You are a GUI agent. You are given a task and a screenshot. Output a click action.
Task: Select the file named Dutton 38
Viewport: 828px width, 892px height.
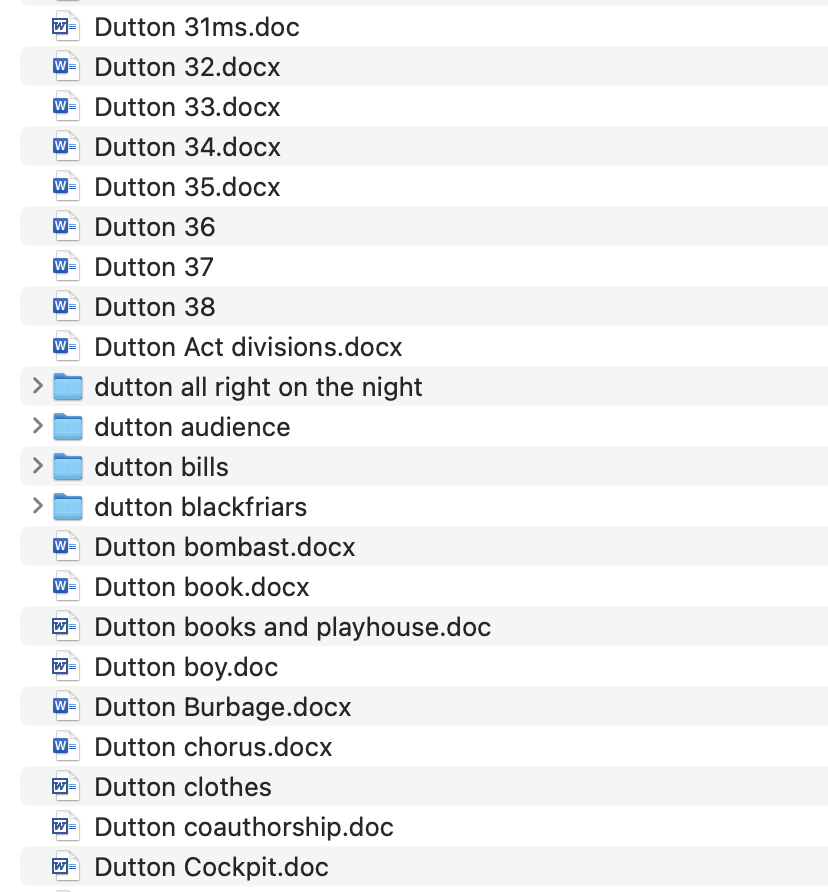[155, 307]
